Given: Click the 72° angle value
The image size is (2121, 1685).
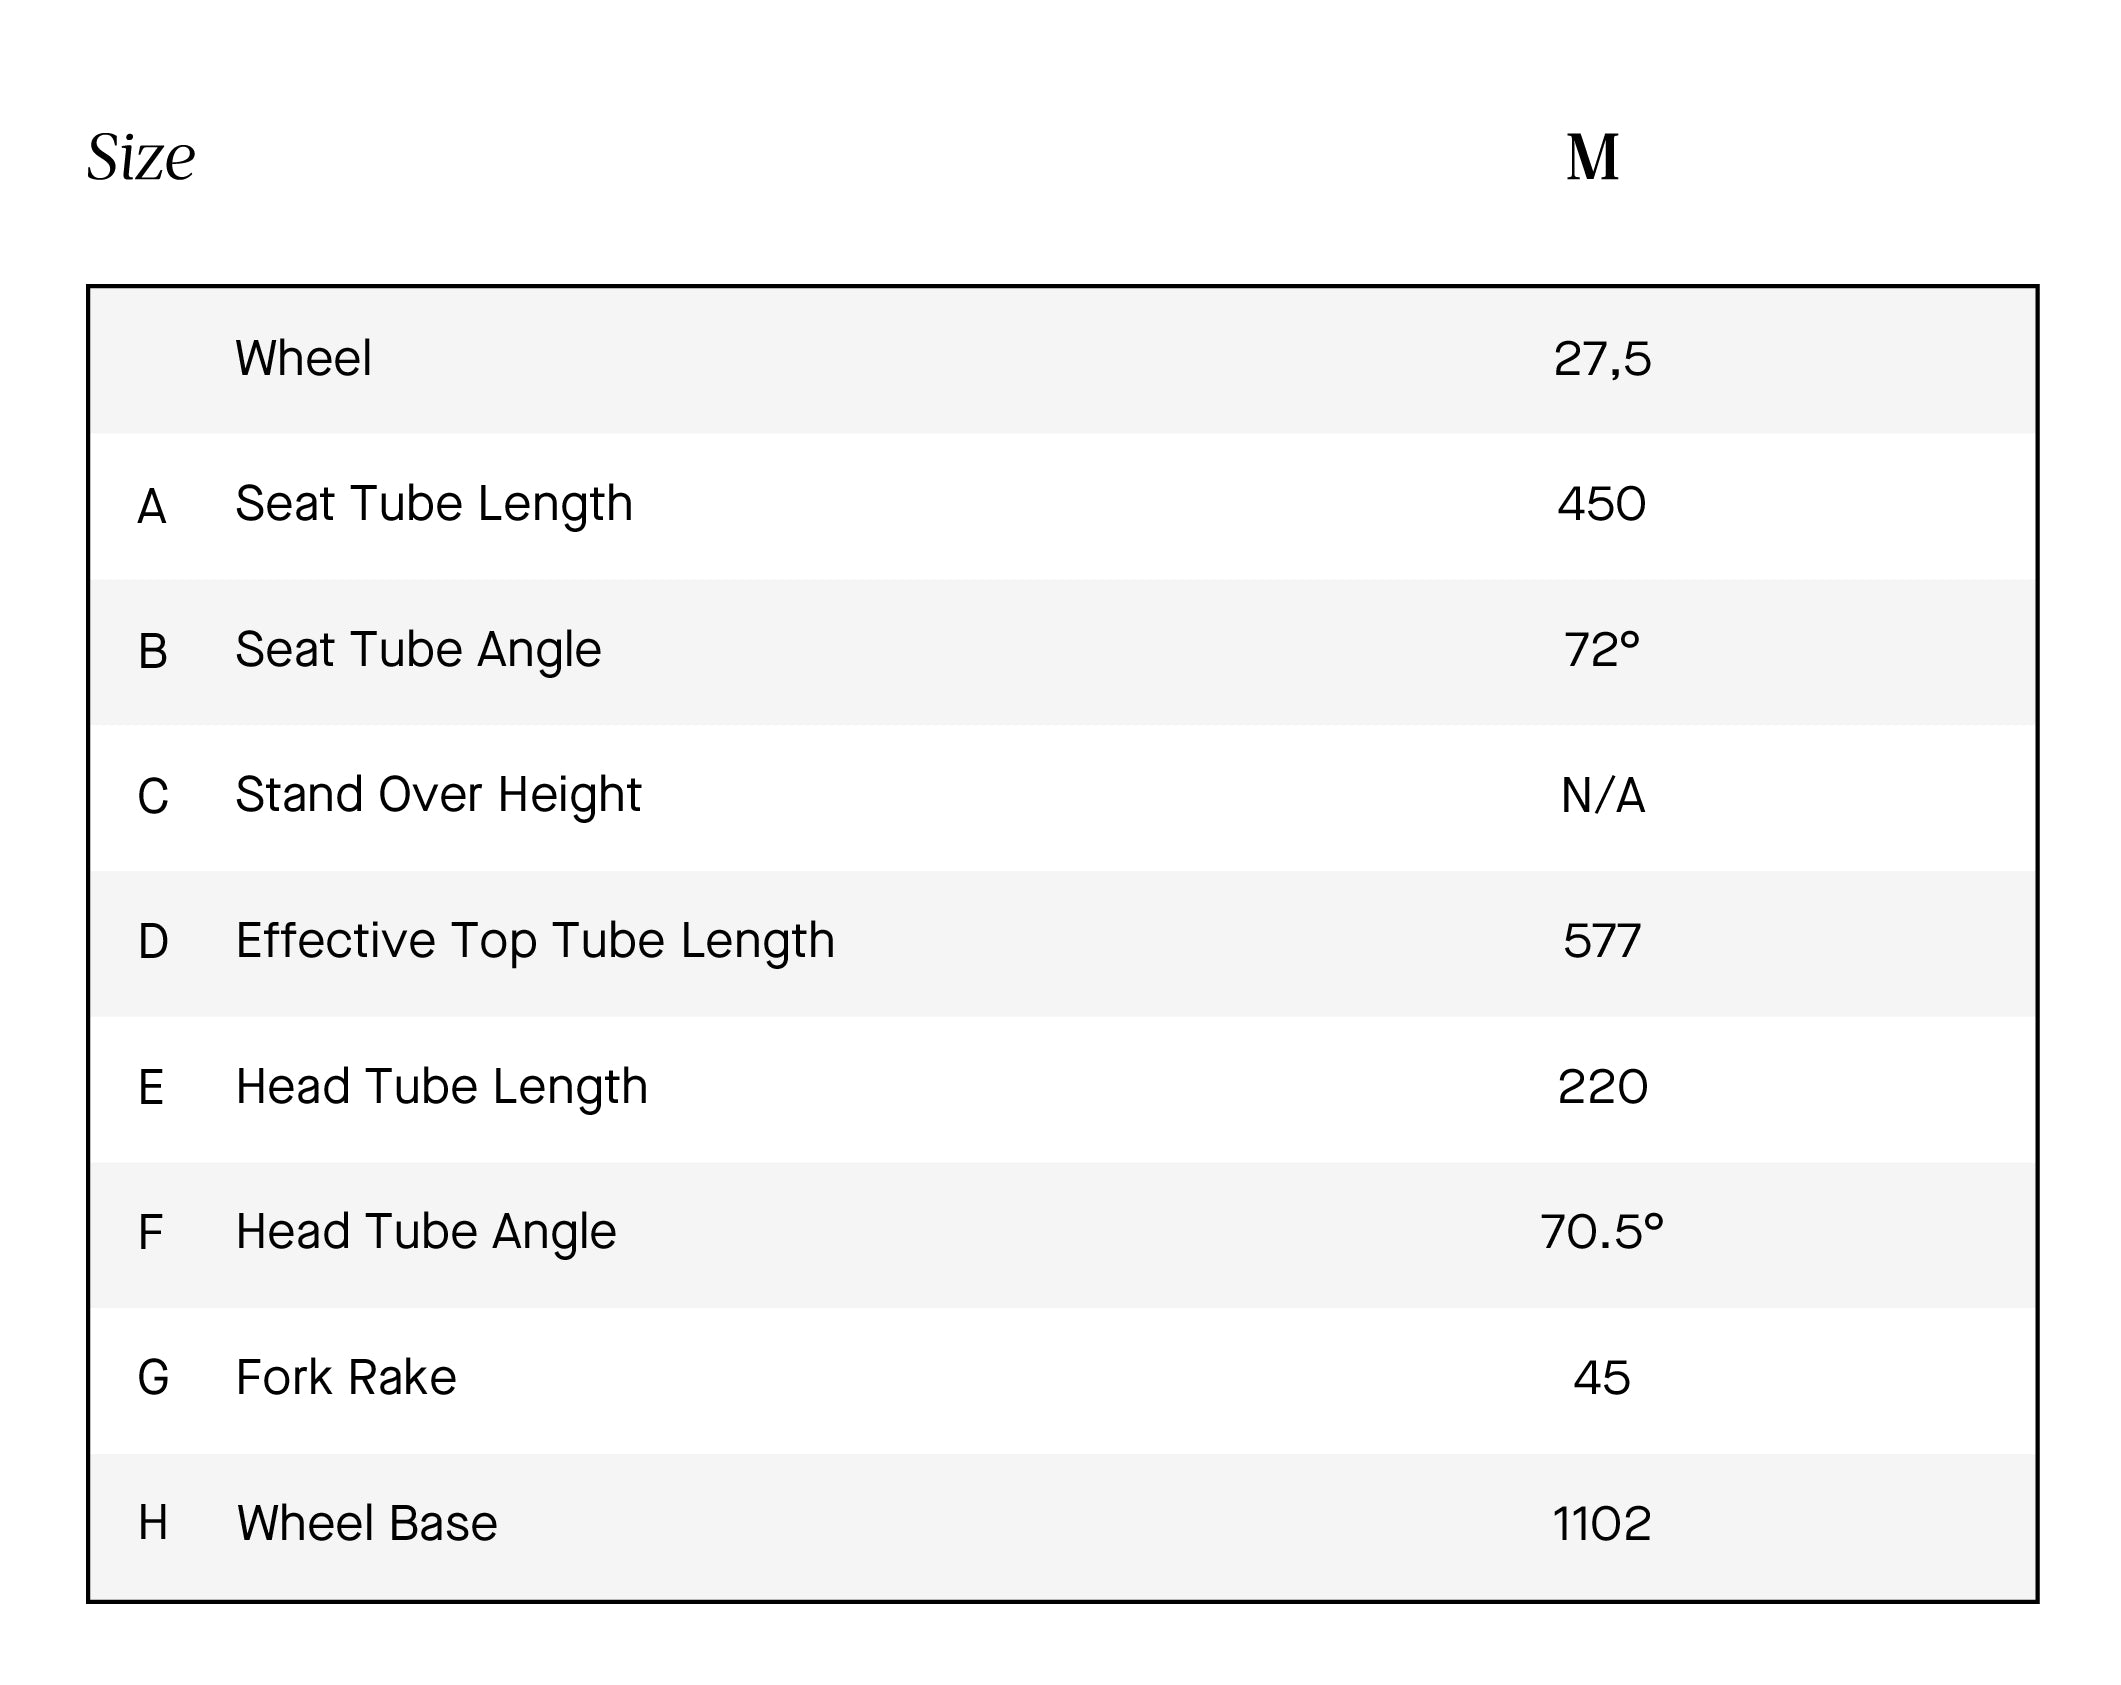Looking at the screenshot, I should pos(1602,650).
